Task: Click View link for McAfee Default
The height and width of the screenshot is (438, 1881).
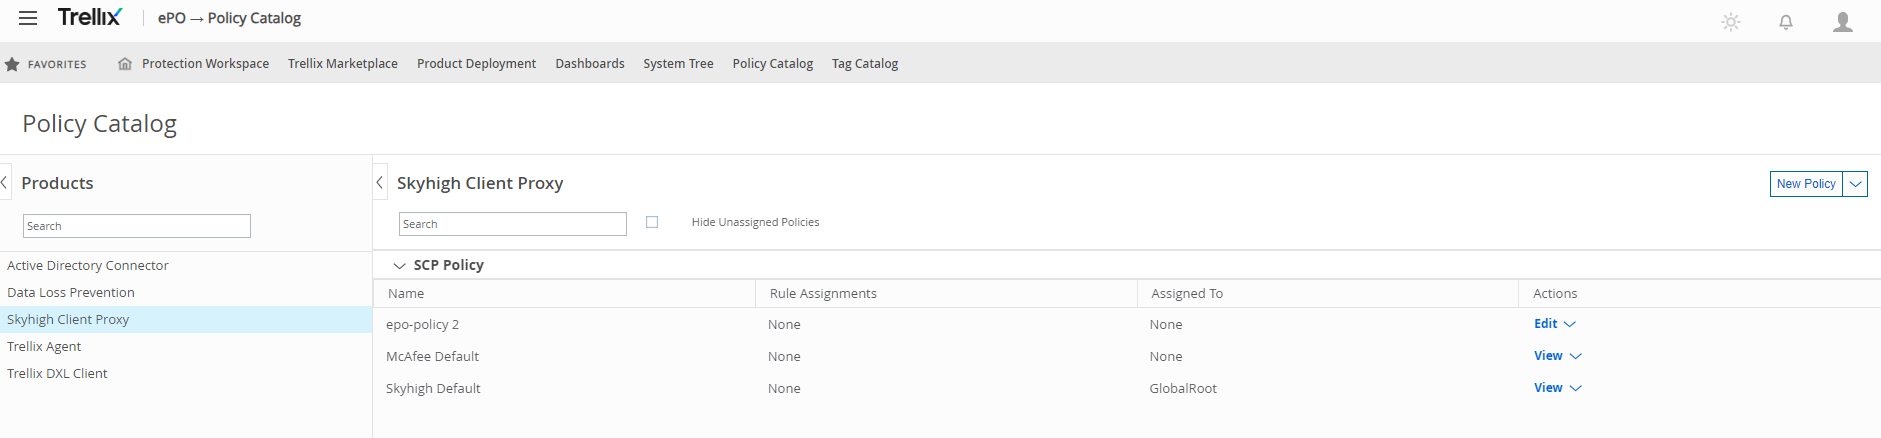Action: 1548,356
